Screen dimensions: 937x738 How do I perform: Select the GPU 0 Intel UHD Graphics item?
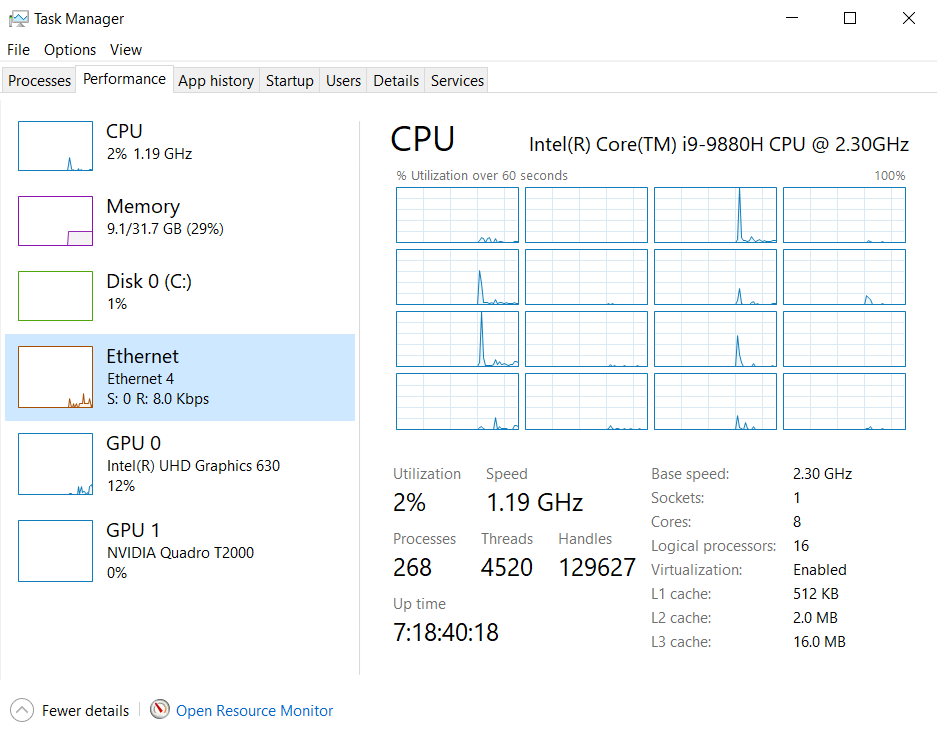tap(180, 464)
